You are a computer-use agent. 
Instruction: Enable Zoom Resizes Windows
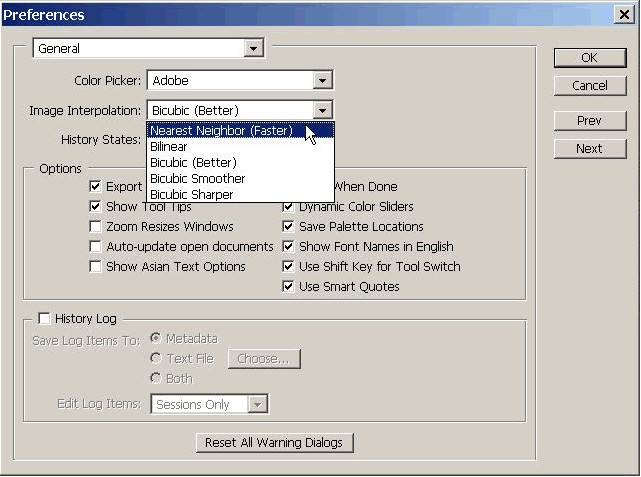point(96,227)
